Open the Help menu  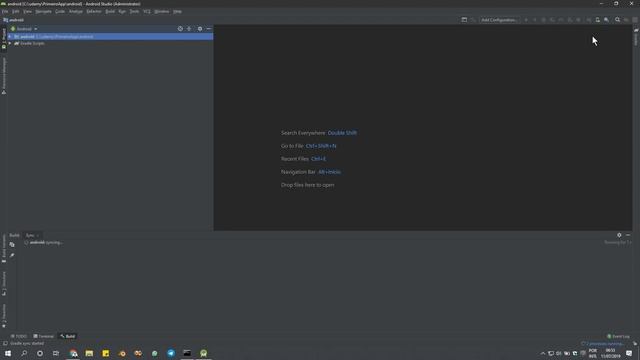coord(177,11)
